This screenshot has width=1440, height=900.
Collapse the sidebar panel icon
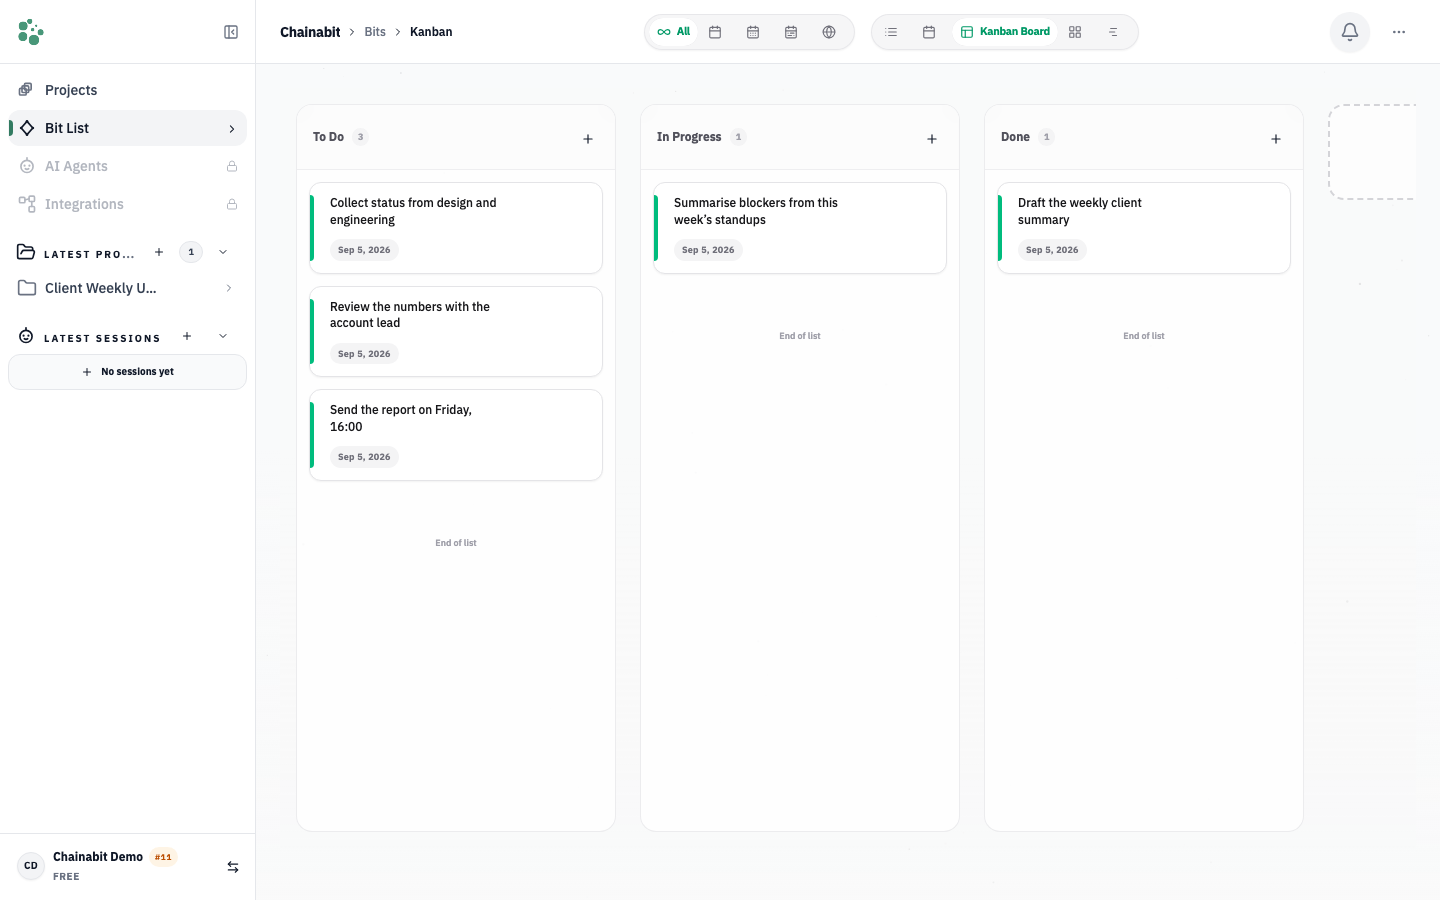click(x=231, y=32)
